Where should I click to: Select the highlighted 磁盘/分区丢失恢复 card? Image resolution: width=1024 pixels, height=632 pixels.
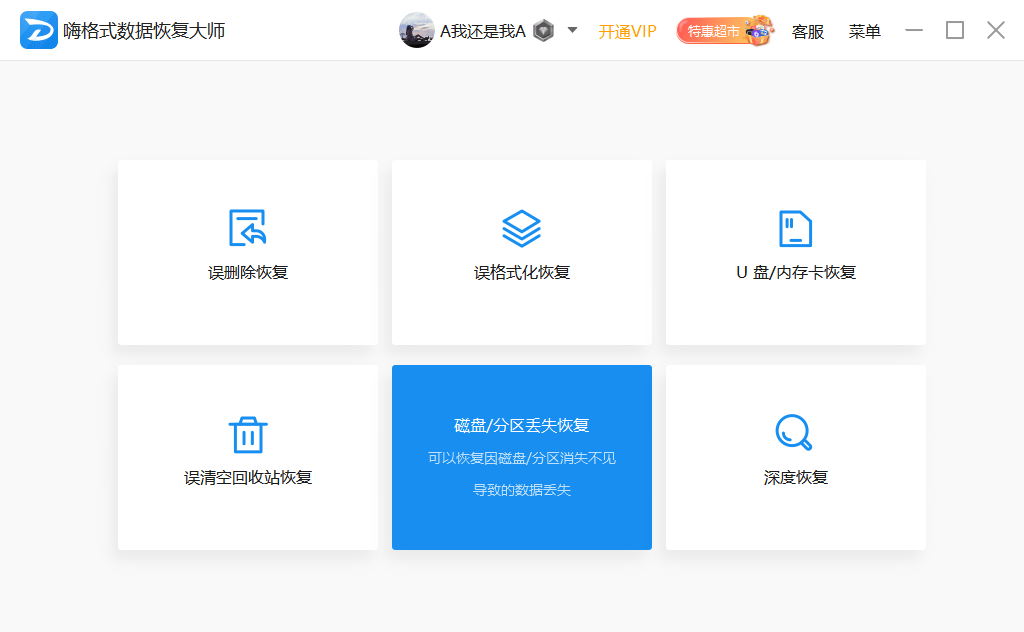[x=521, y=457]
